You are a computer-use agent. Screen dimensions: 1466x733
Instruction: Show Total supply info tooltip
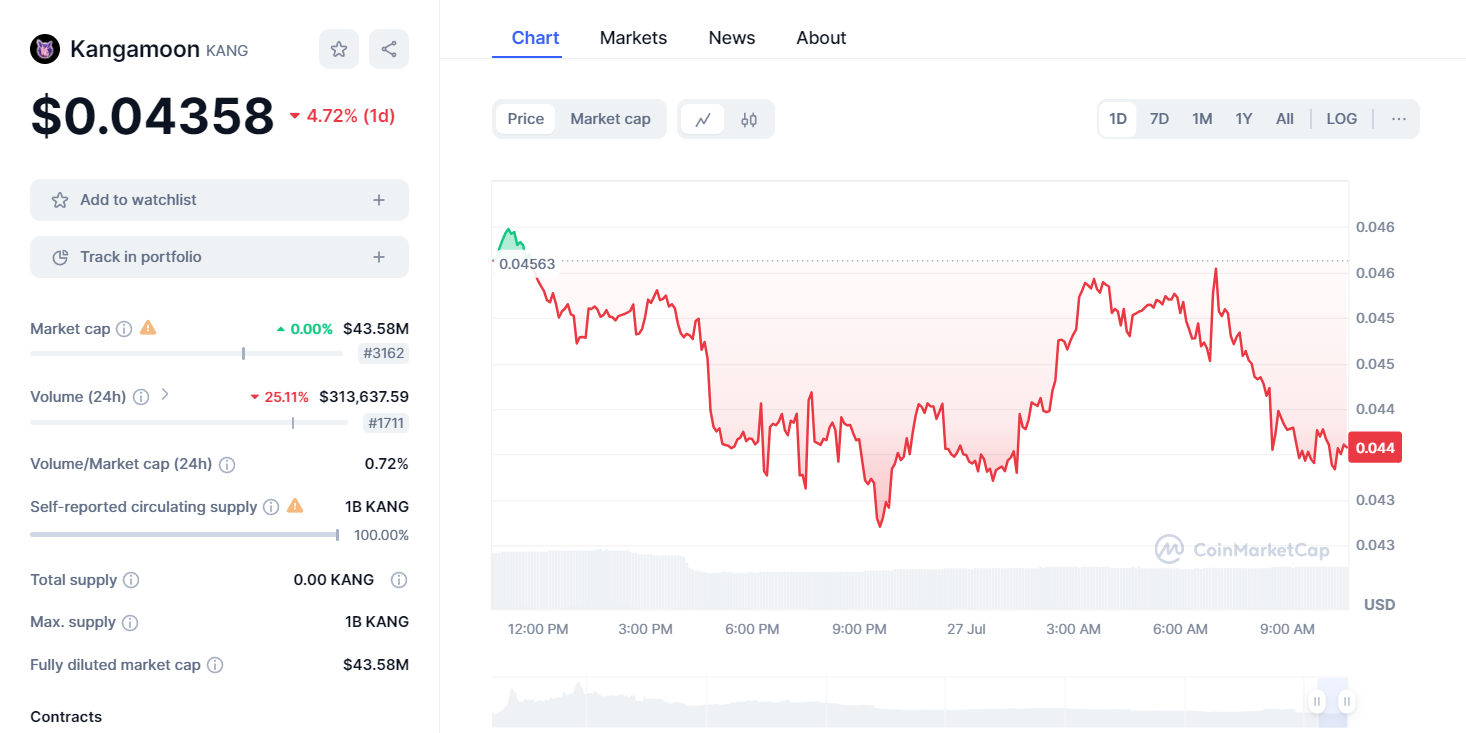[131, 580]
